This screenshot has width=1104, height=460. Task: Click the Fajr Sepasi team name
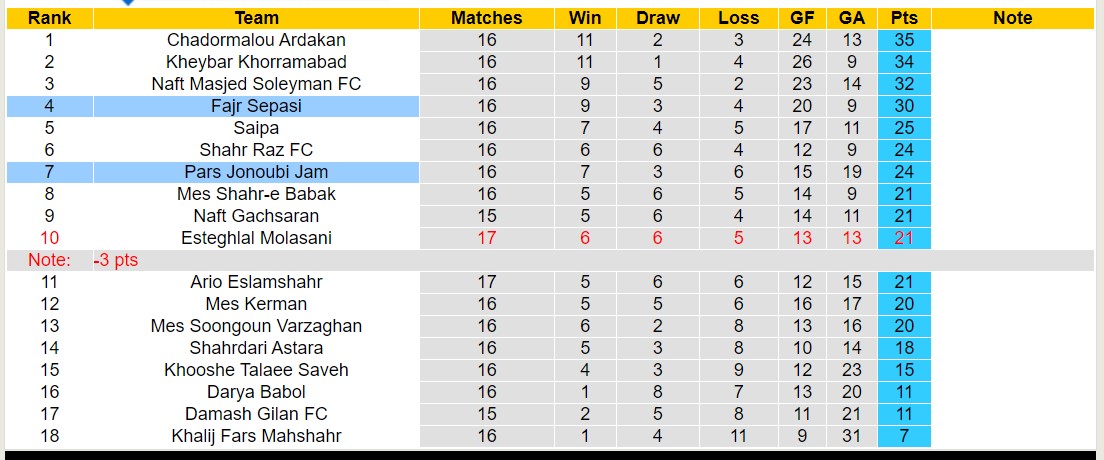coord(256,106)
